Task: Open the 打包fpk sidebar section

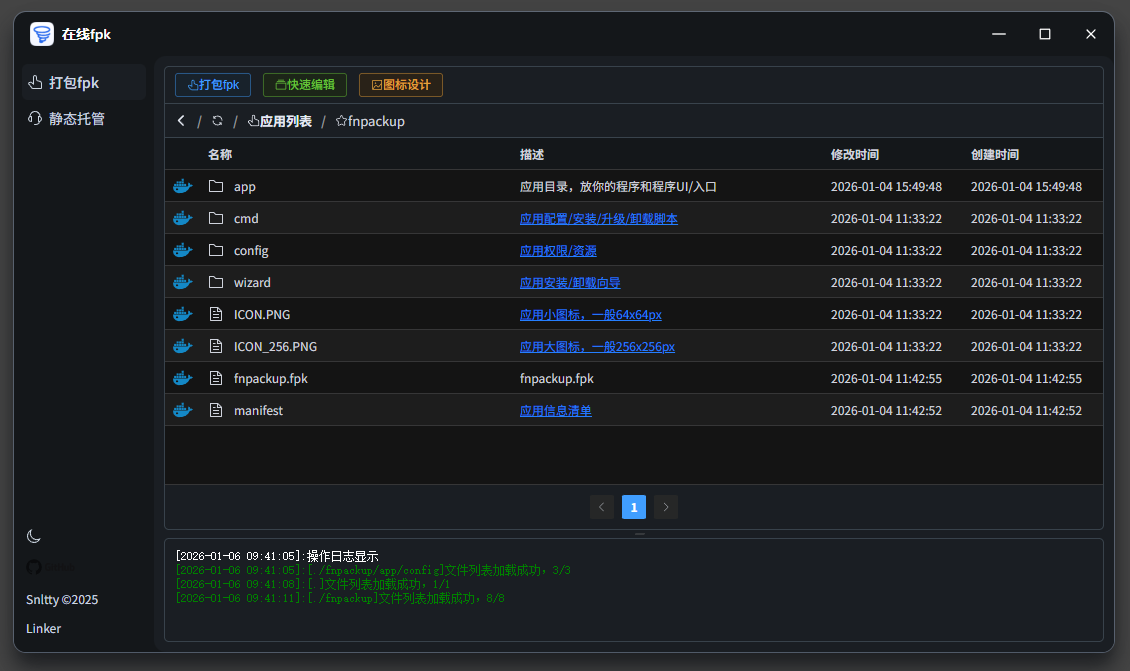Action: pos(84,82)
